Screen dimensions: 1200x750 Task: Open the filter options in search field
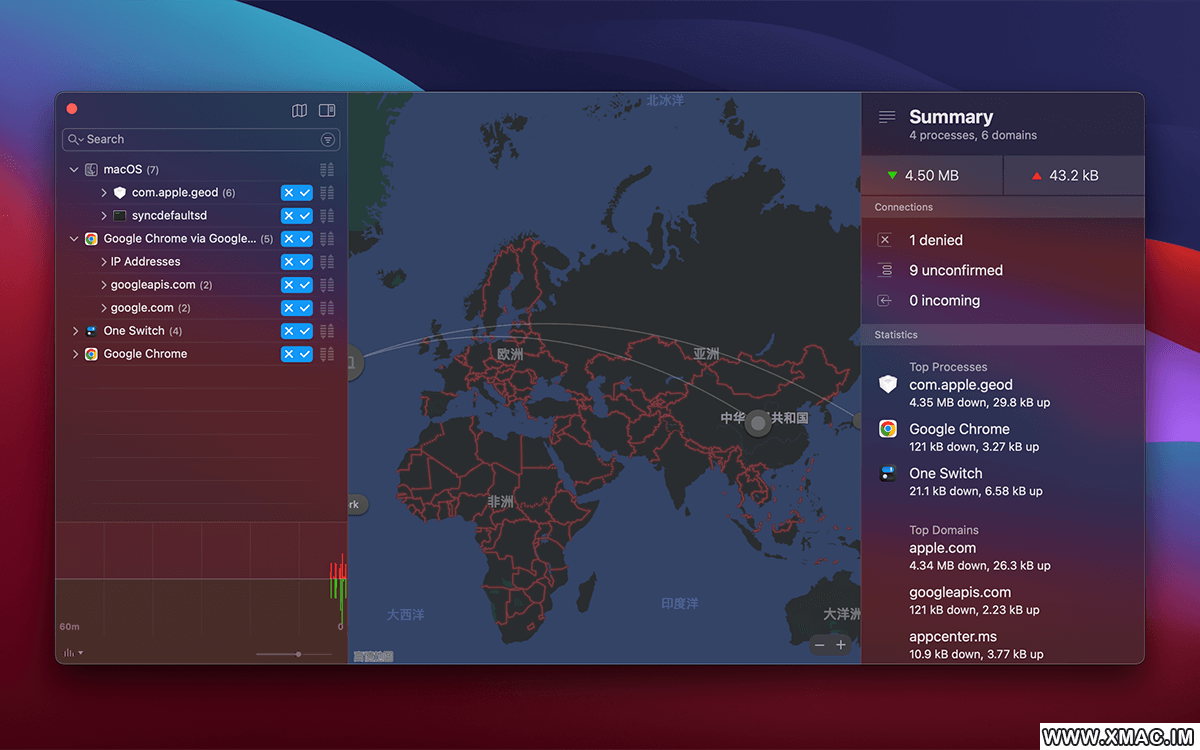coord(327,140)
